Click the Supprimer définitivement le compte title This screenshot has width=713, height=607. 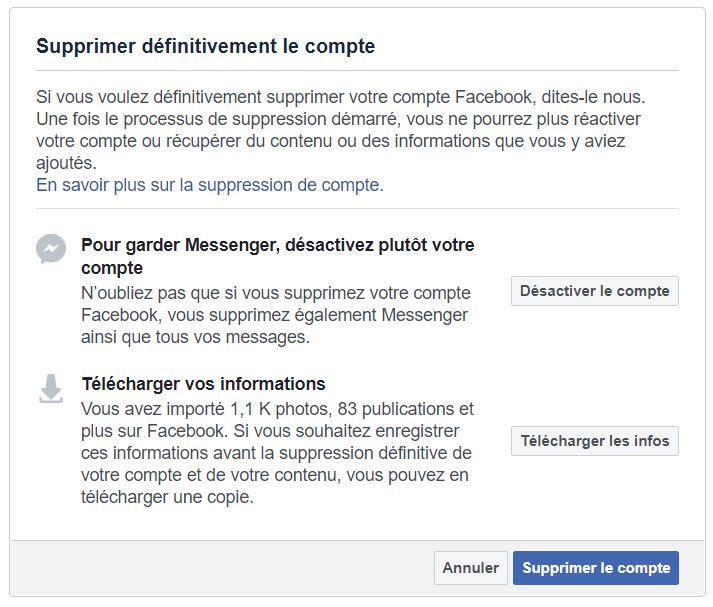pyautogui.click(x=206, y=46)
